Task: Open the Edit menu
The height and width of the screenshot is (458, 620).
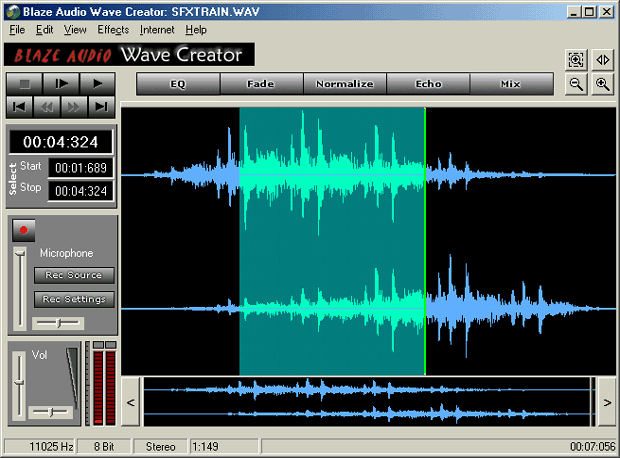Action: click(44, 30)
